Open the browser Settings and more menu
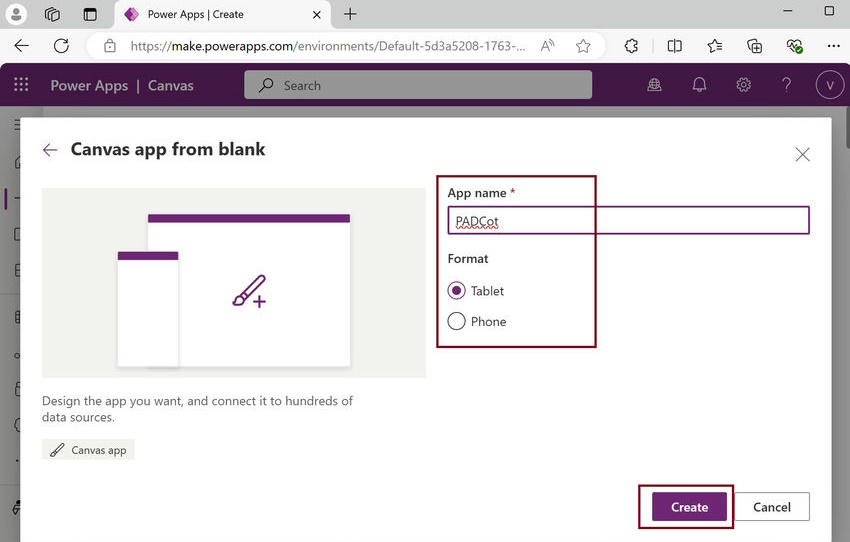 (834, 46)
